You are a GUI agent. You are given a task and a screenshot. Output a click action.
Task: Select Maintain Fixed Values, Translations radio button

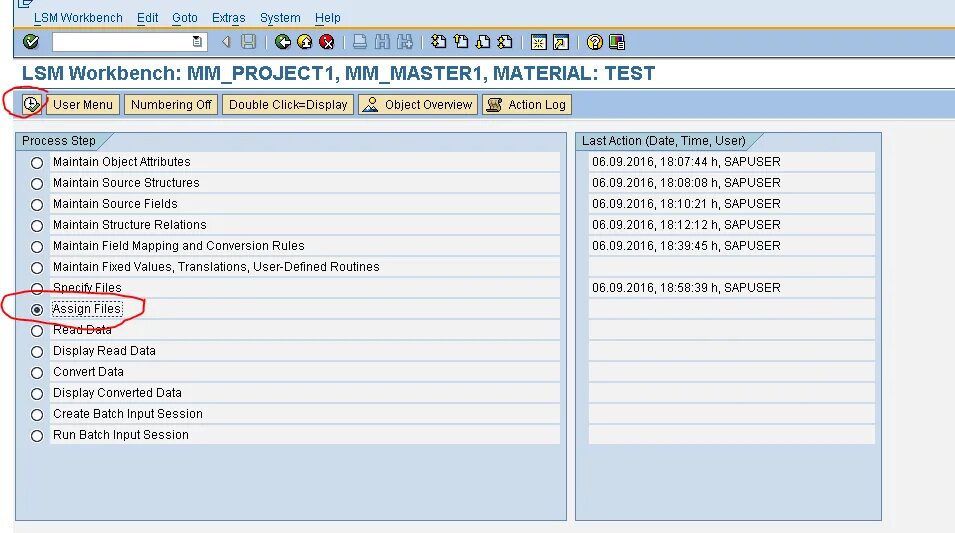click(37, 267)
